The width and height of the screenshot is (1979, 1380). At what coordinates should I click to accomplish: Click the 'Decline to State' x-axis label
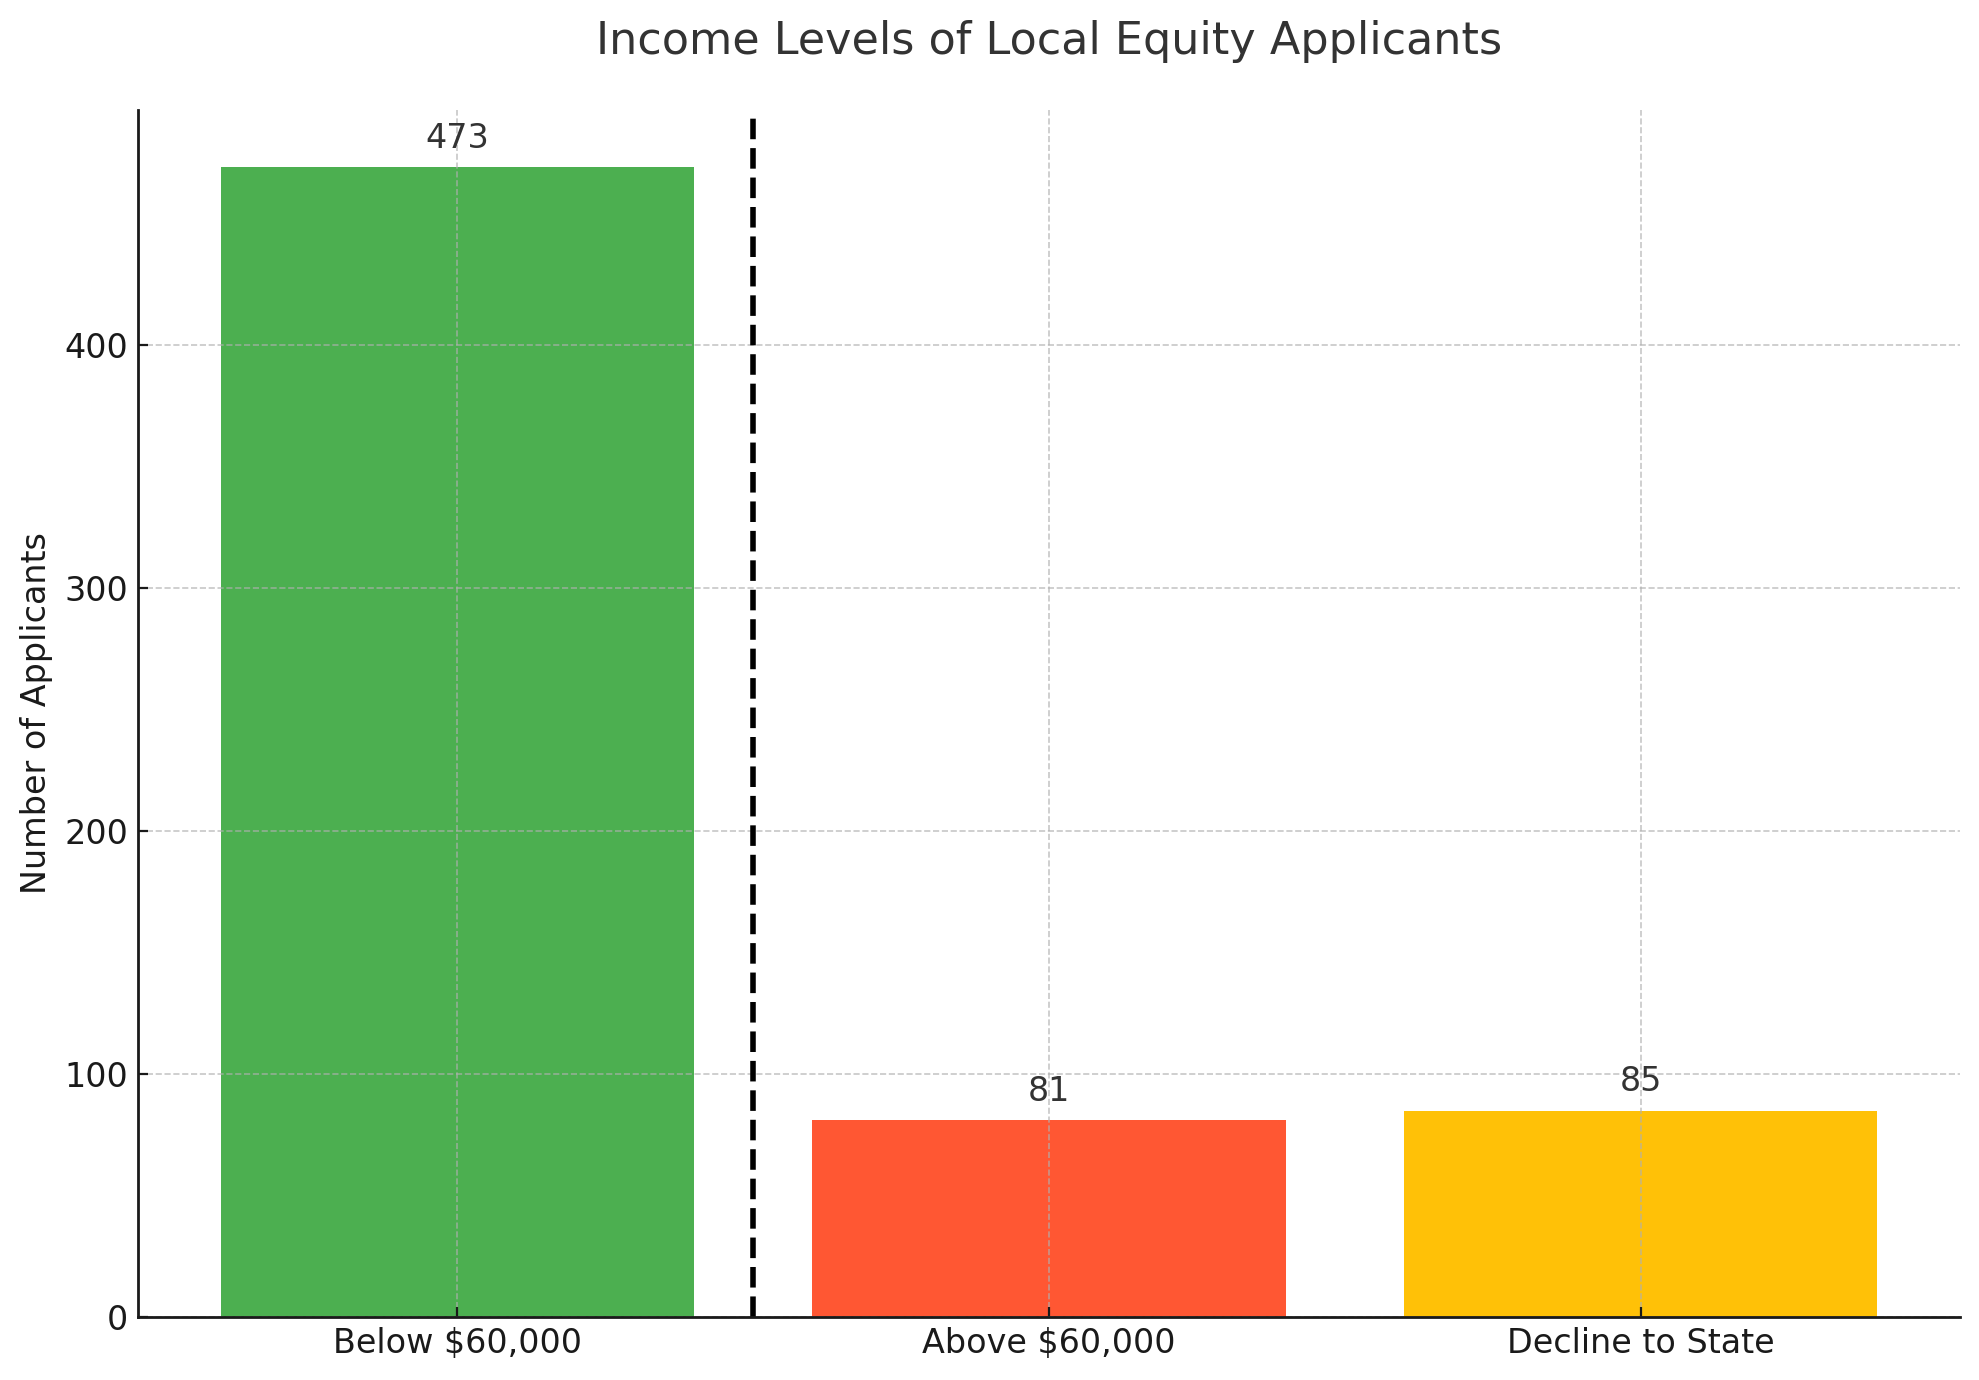(x=1640, y=1342)
